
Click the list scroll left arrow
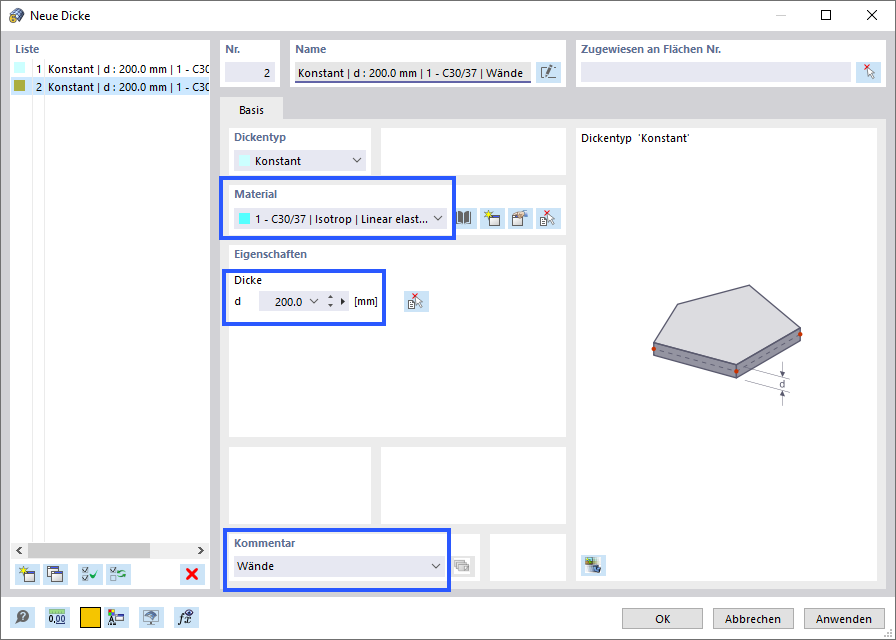tap(19, 550)
